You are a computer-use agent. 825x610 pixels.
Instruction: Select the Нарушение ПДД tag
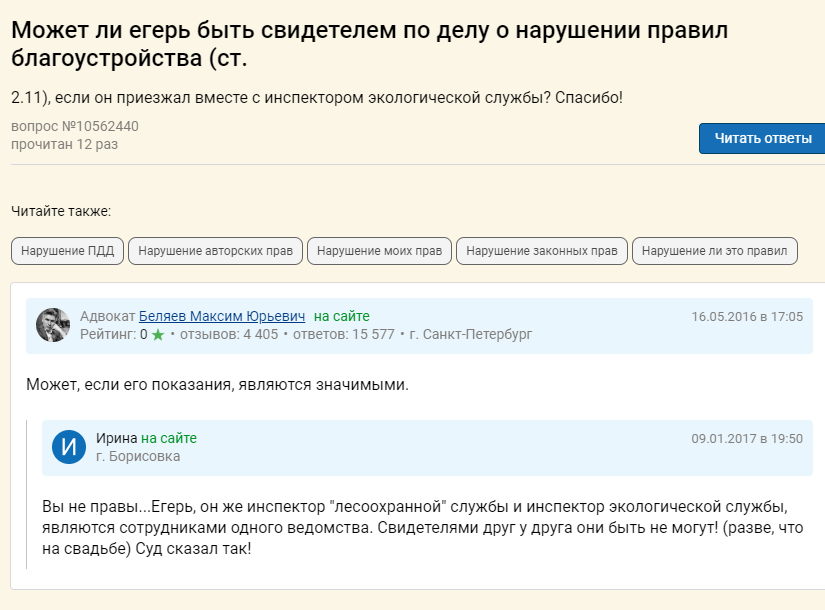click(x=67, y=251)
